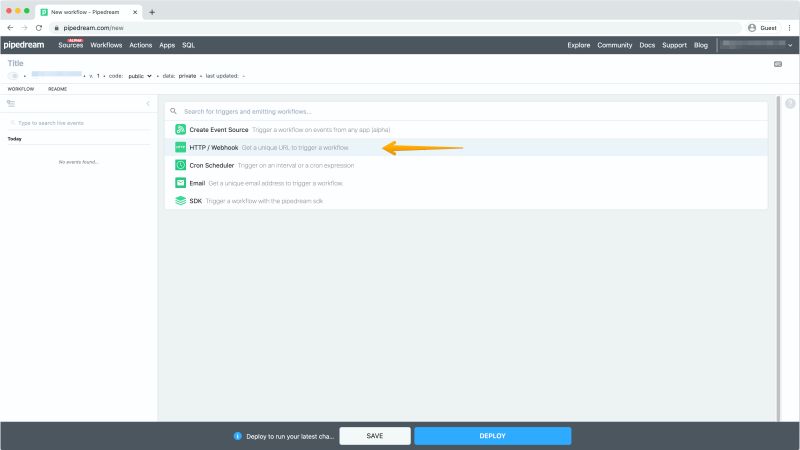Image resolution: width=800 pixels, height=450 pixels.
Task: Click the pipedream.com/new address bar
Action: pos(395,28)
